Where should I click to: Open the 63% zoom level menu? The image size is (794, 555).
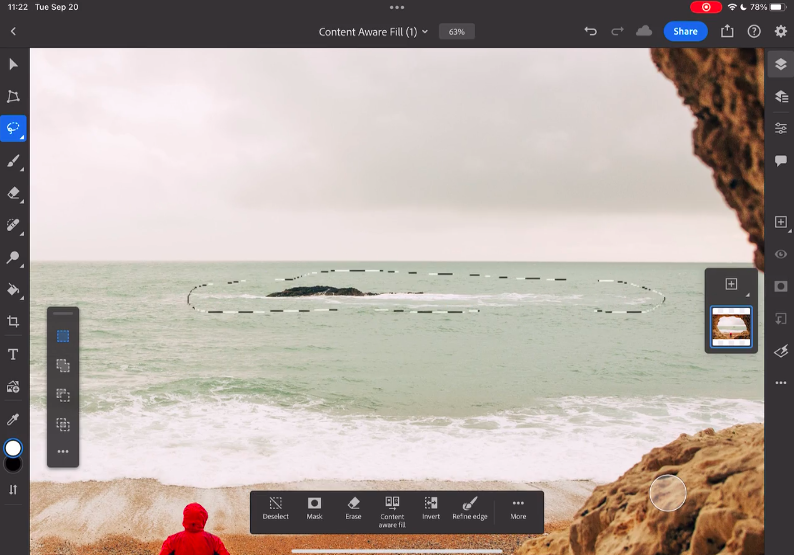coord(457,32)
